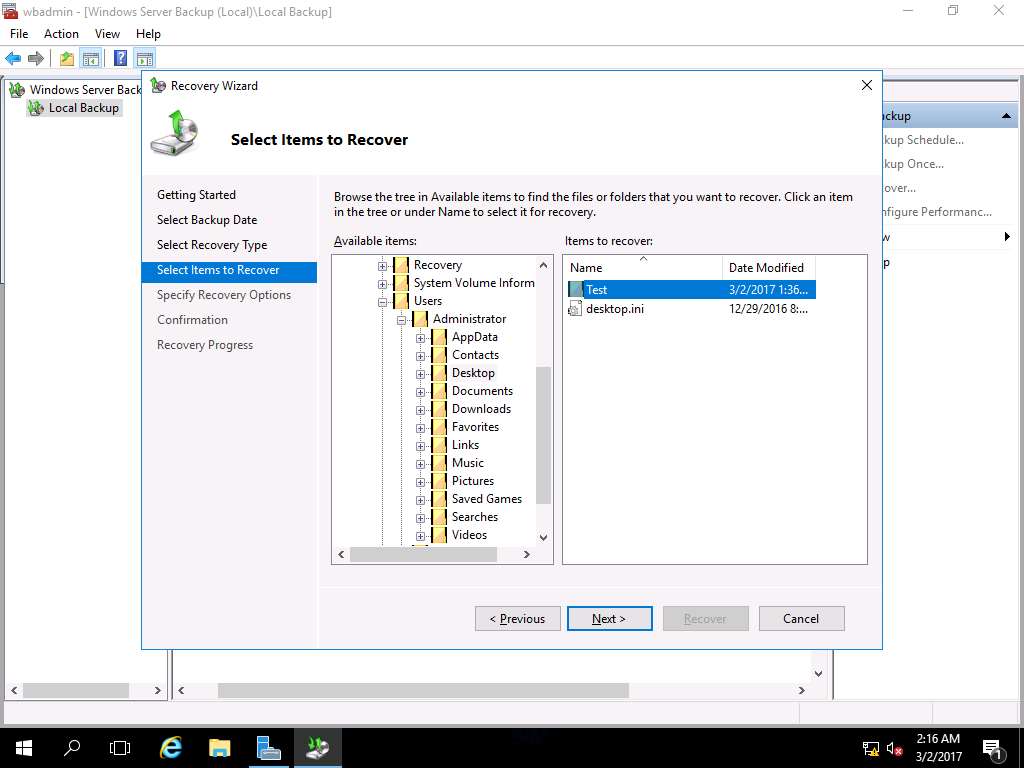Collapse the Users folder node
The image size is (1024, 768).
(383, 302)
